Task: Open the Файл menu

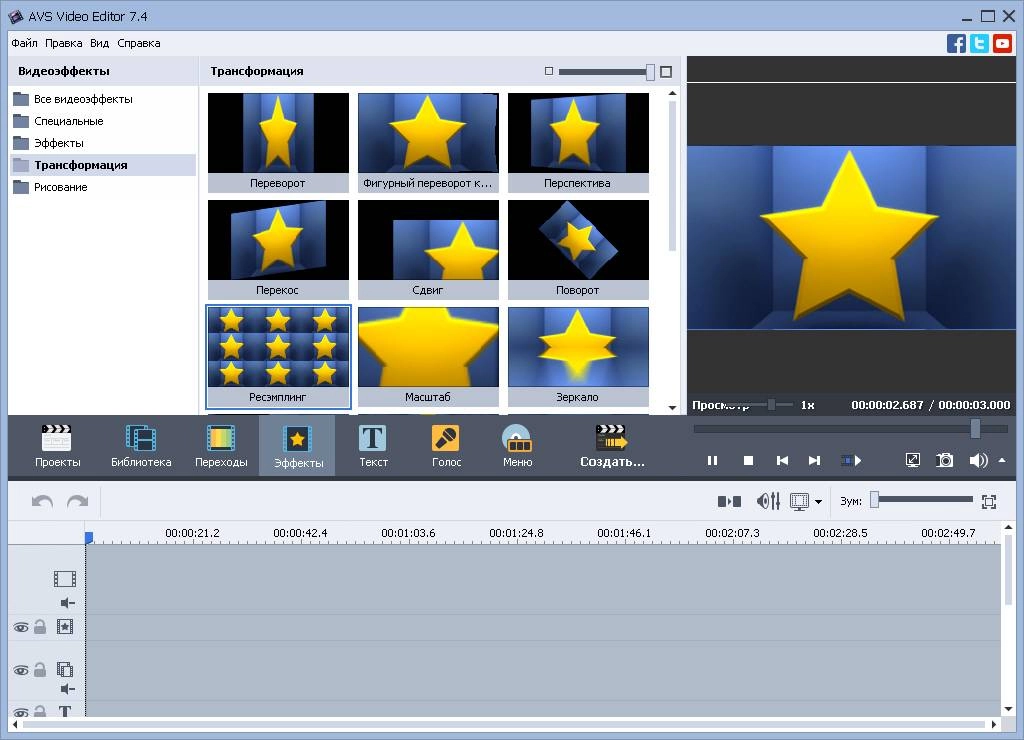Action: [x=24, y=43]
